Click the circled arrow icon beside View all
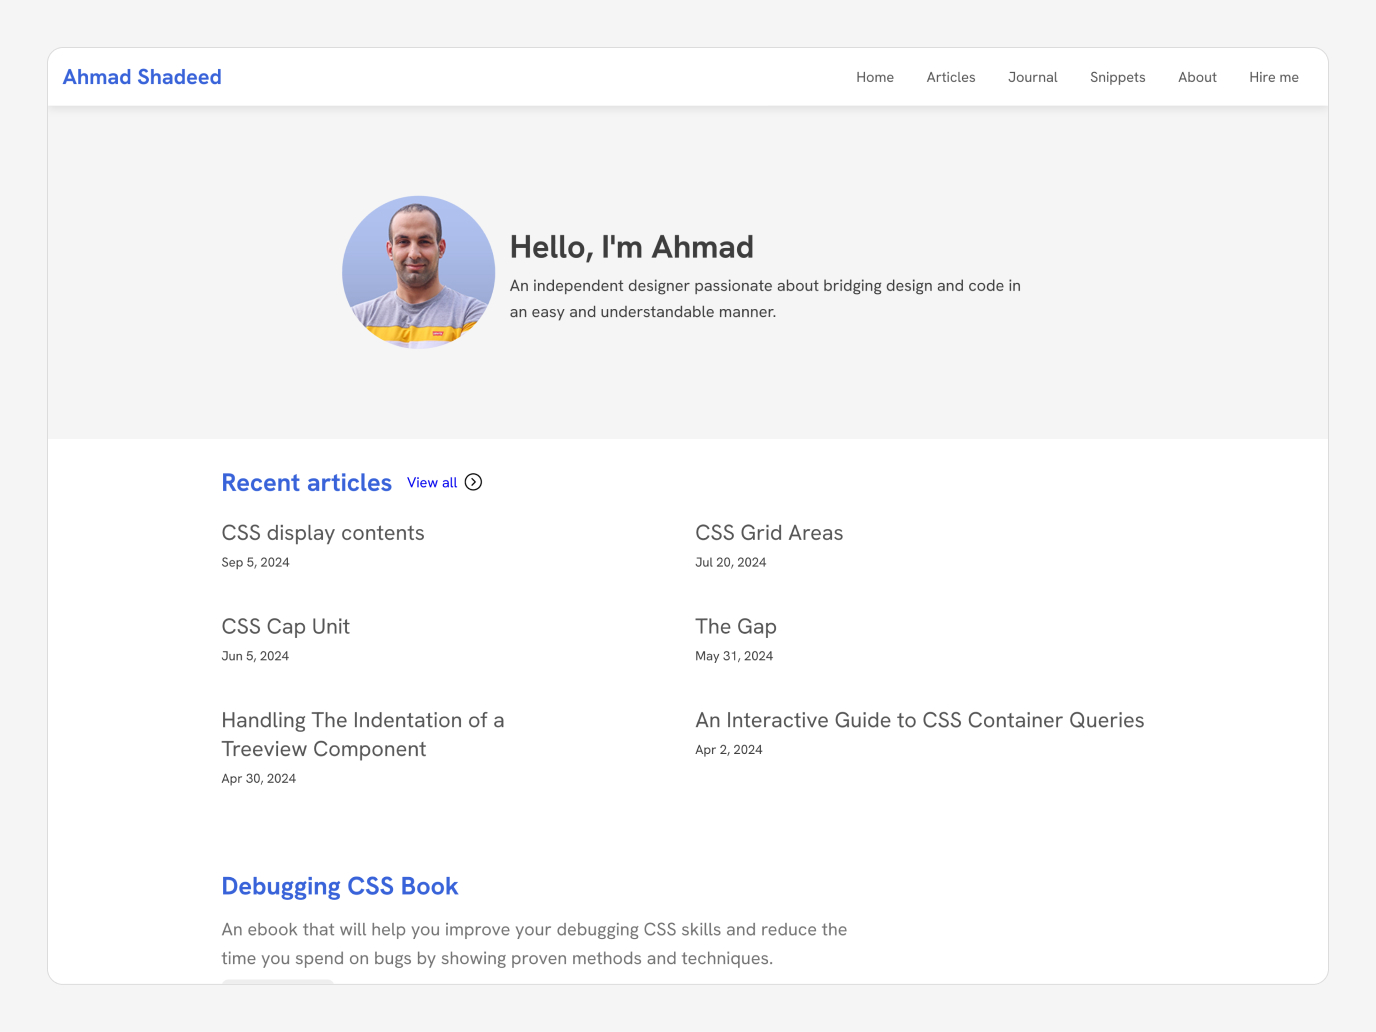The width and height of the screenshot is (1376, 1032). point(474,482)
